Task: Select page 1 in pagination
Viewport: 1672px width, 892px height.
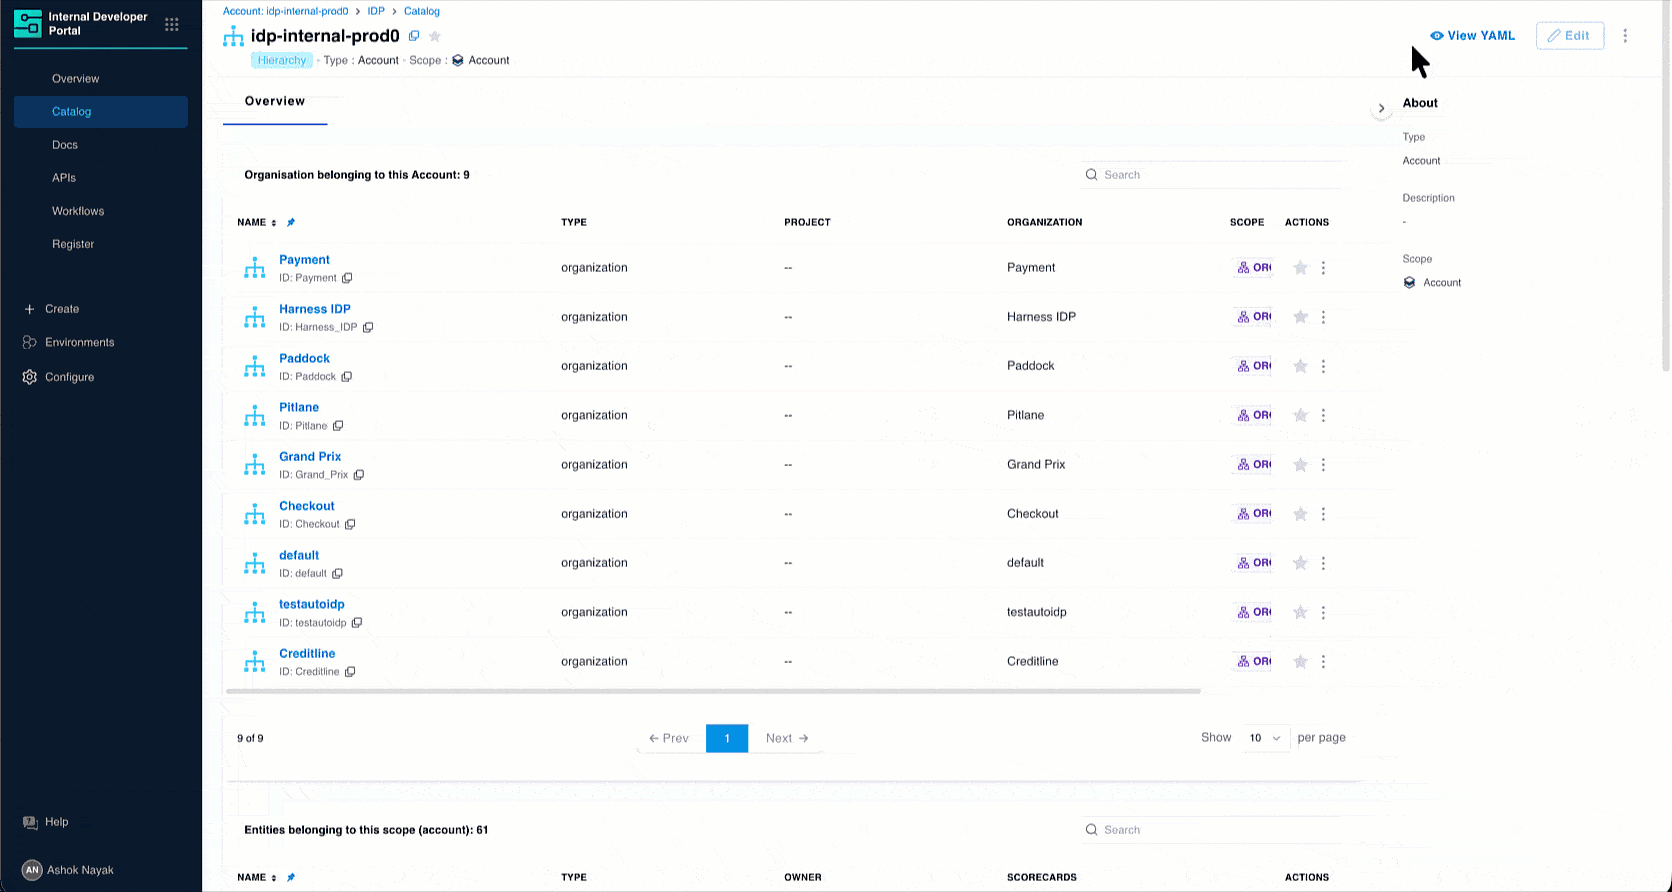Action: pos(727,738)
